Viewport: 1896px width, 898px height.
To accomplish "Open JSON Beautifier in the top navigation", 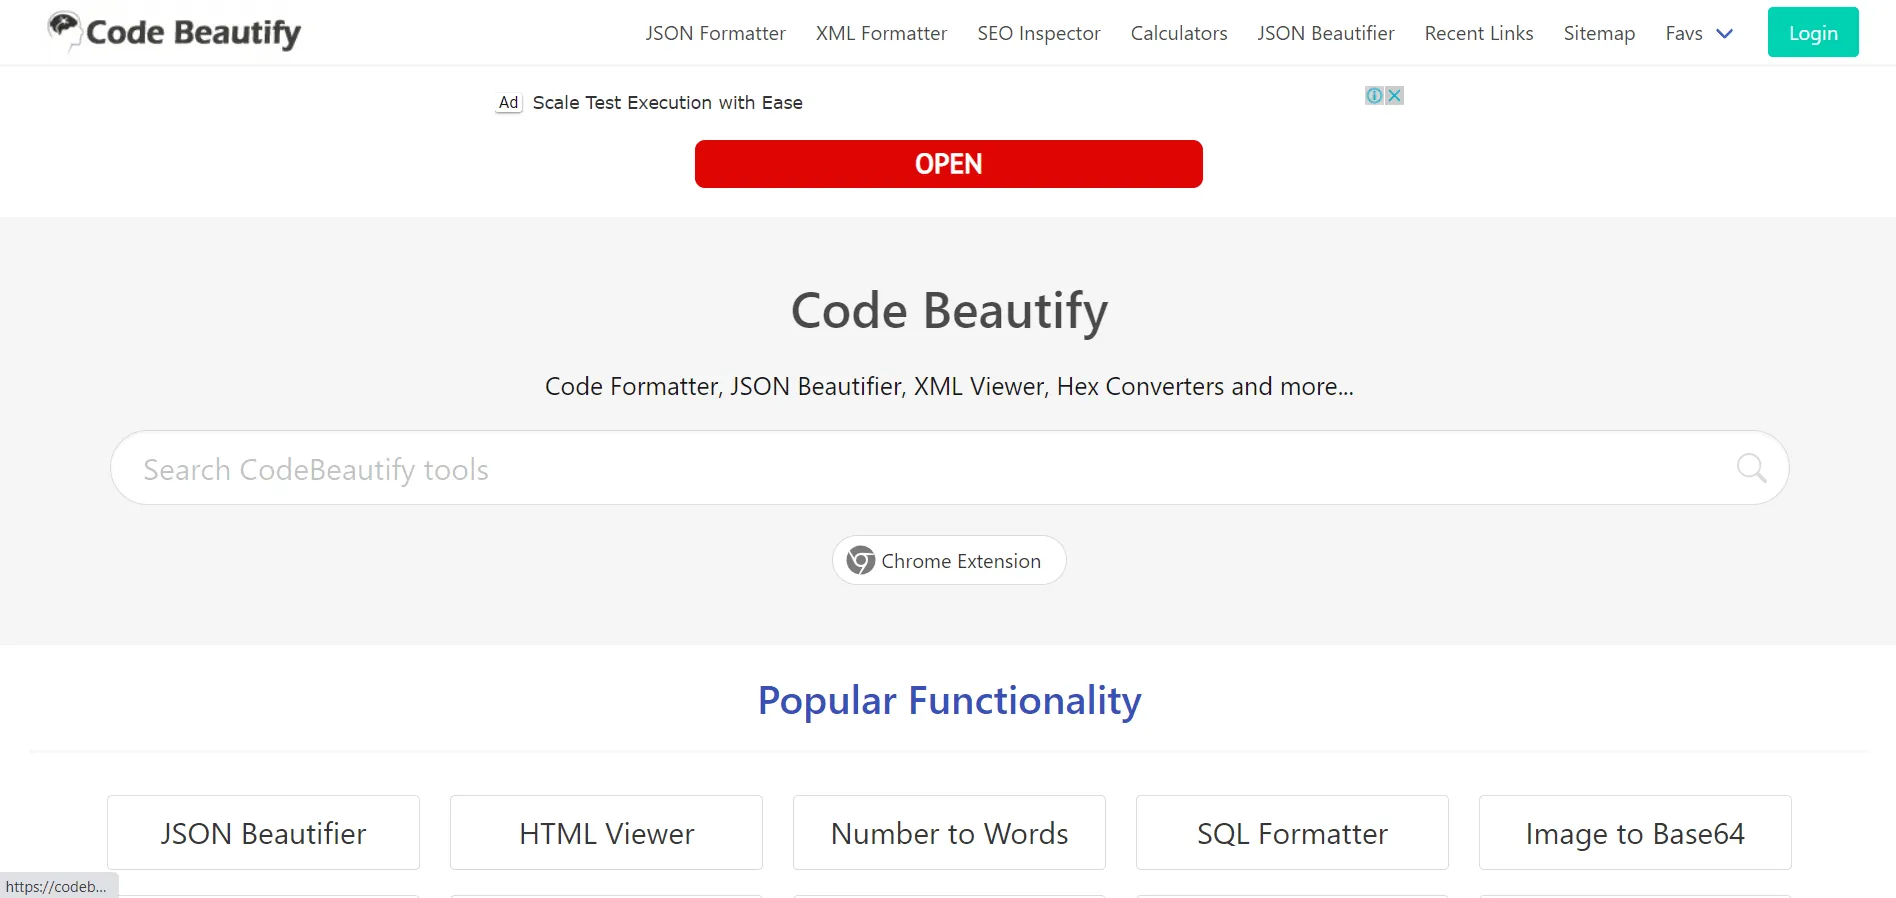I will [x=1326, y=33].
